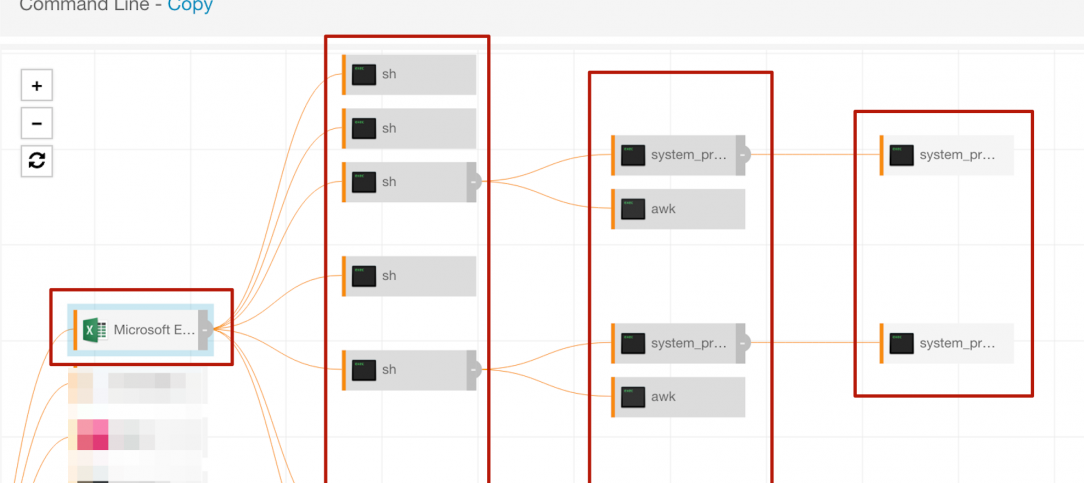Image resolution: width=1084 pixels, height=483 pixels.
Task: Collapse the third sh node's children
Action: point(473,182)
